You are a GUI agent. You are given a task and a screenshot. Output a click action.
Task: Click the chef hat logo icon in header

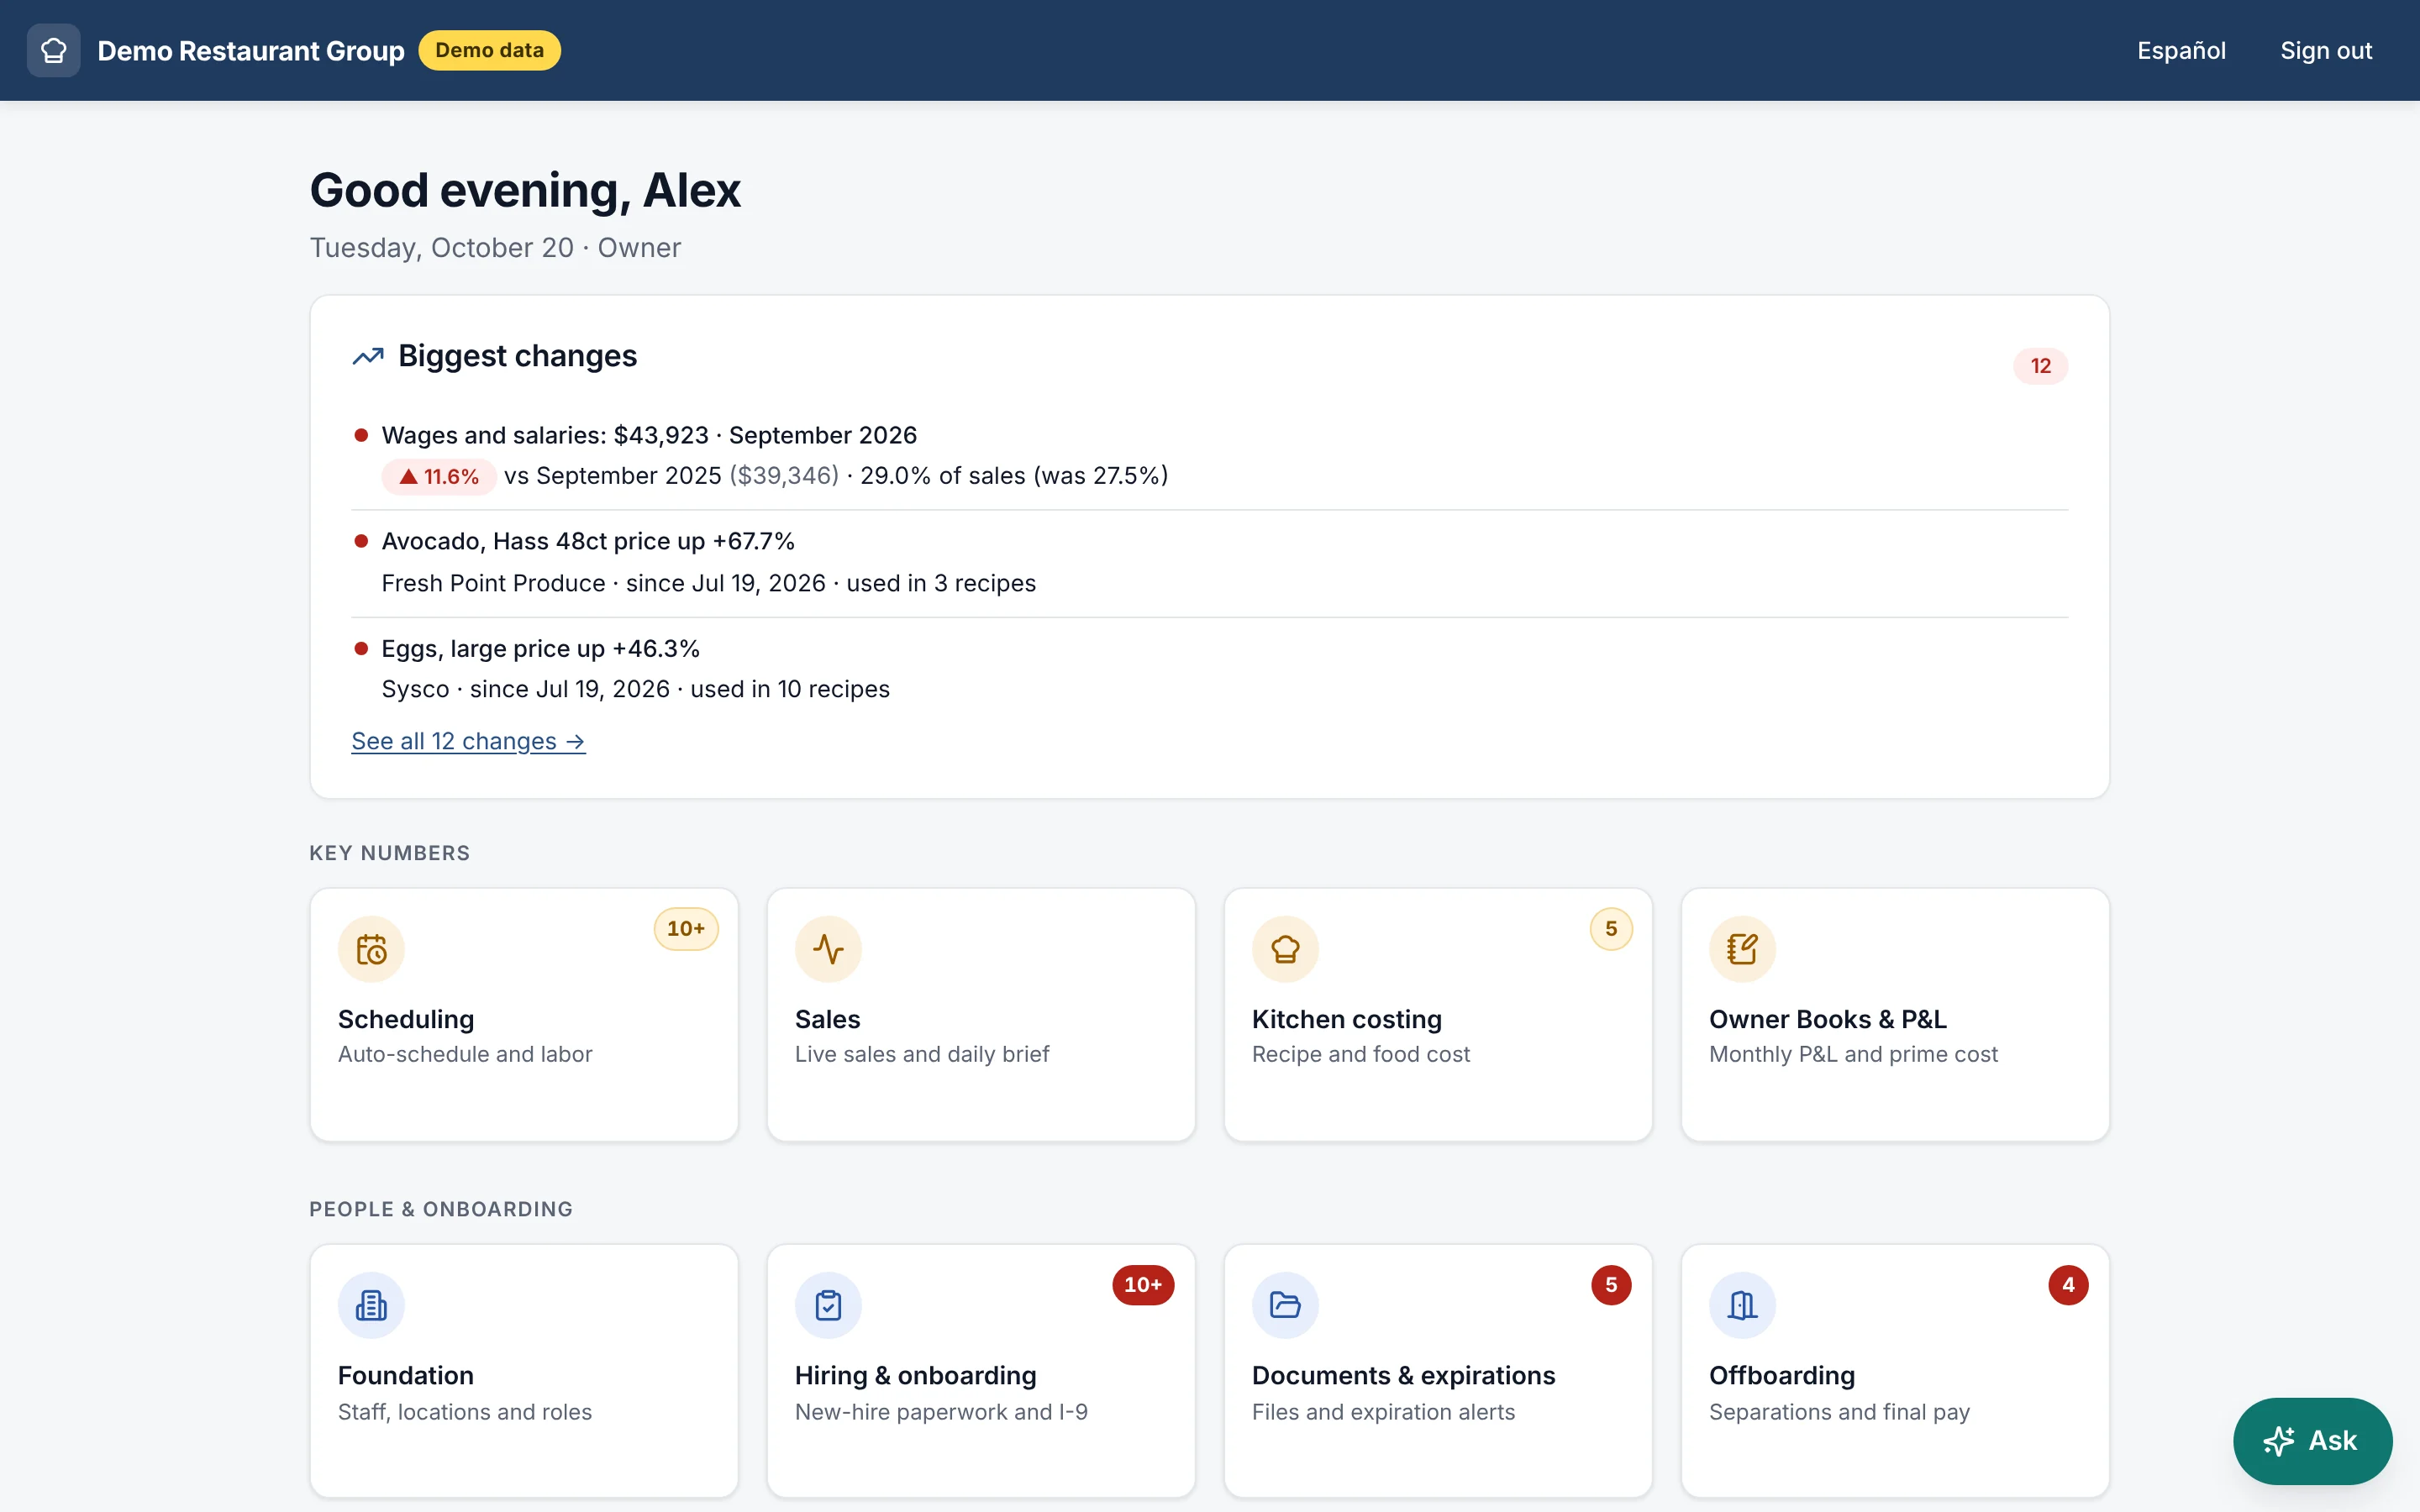click(54, 50)
